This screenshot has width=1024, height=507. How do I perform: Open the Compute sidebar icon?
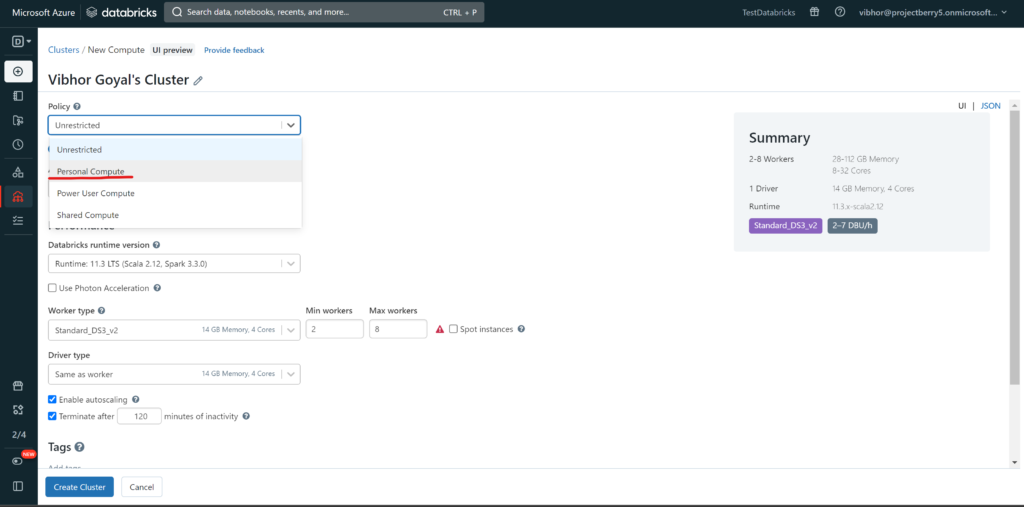click(x=18, y=197)
